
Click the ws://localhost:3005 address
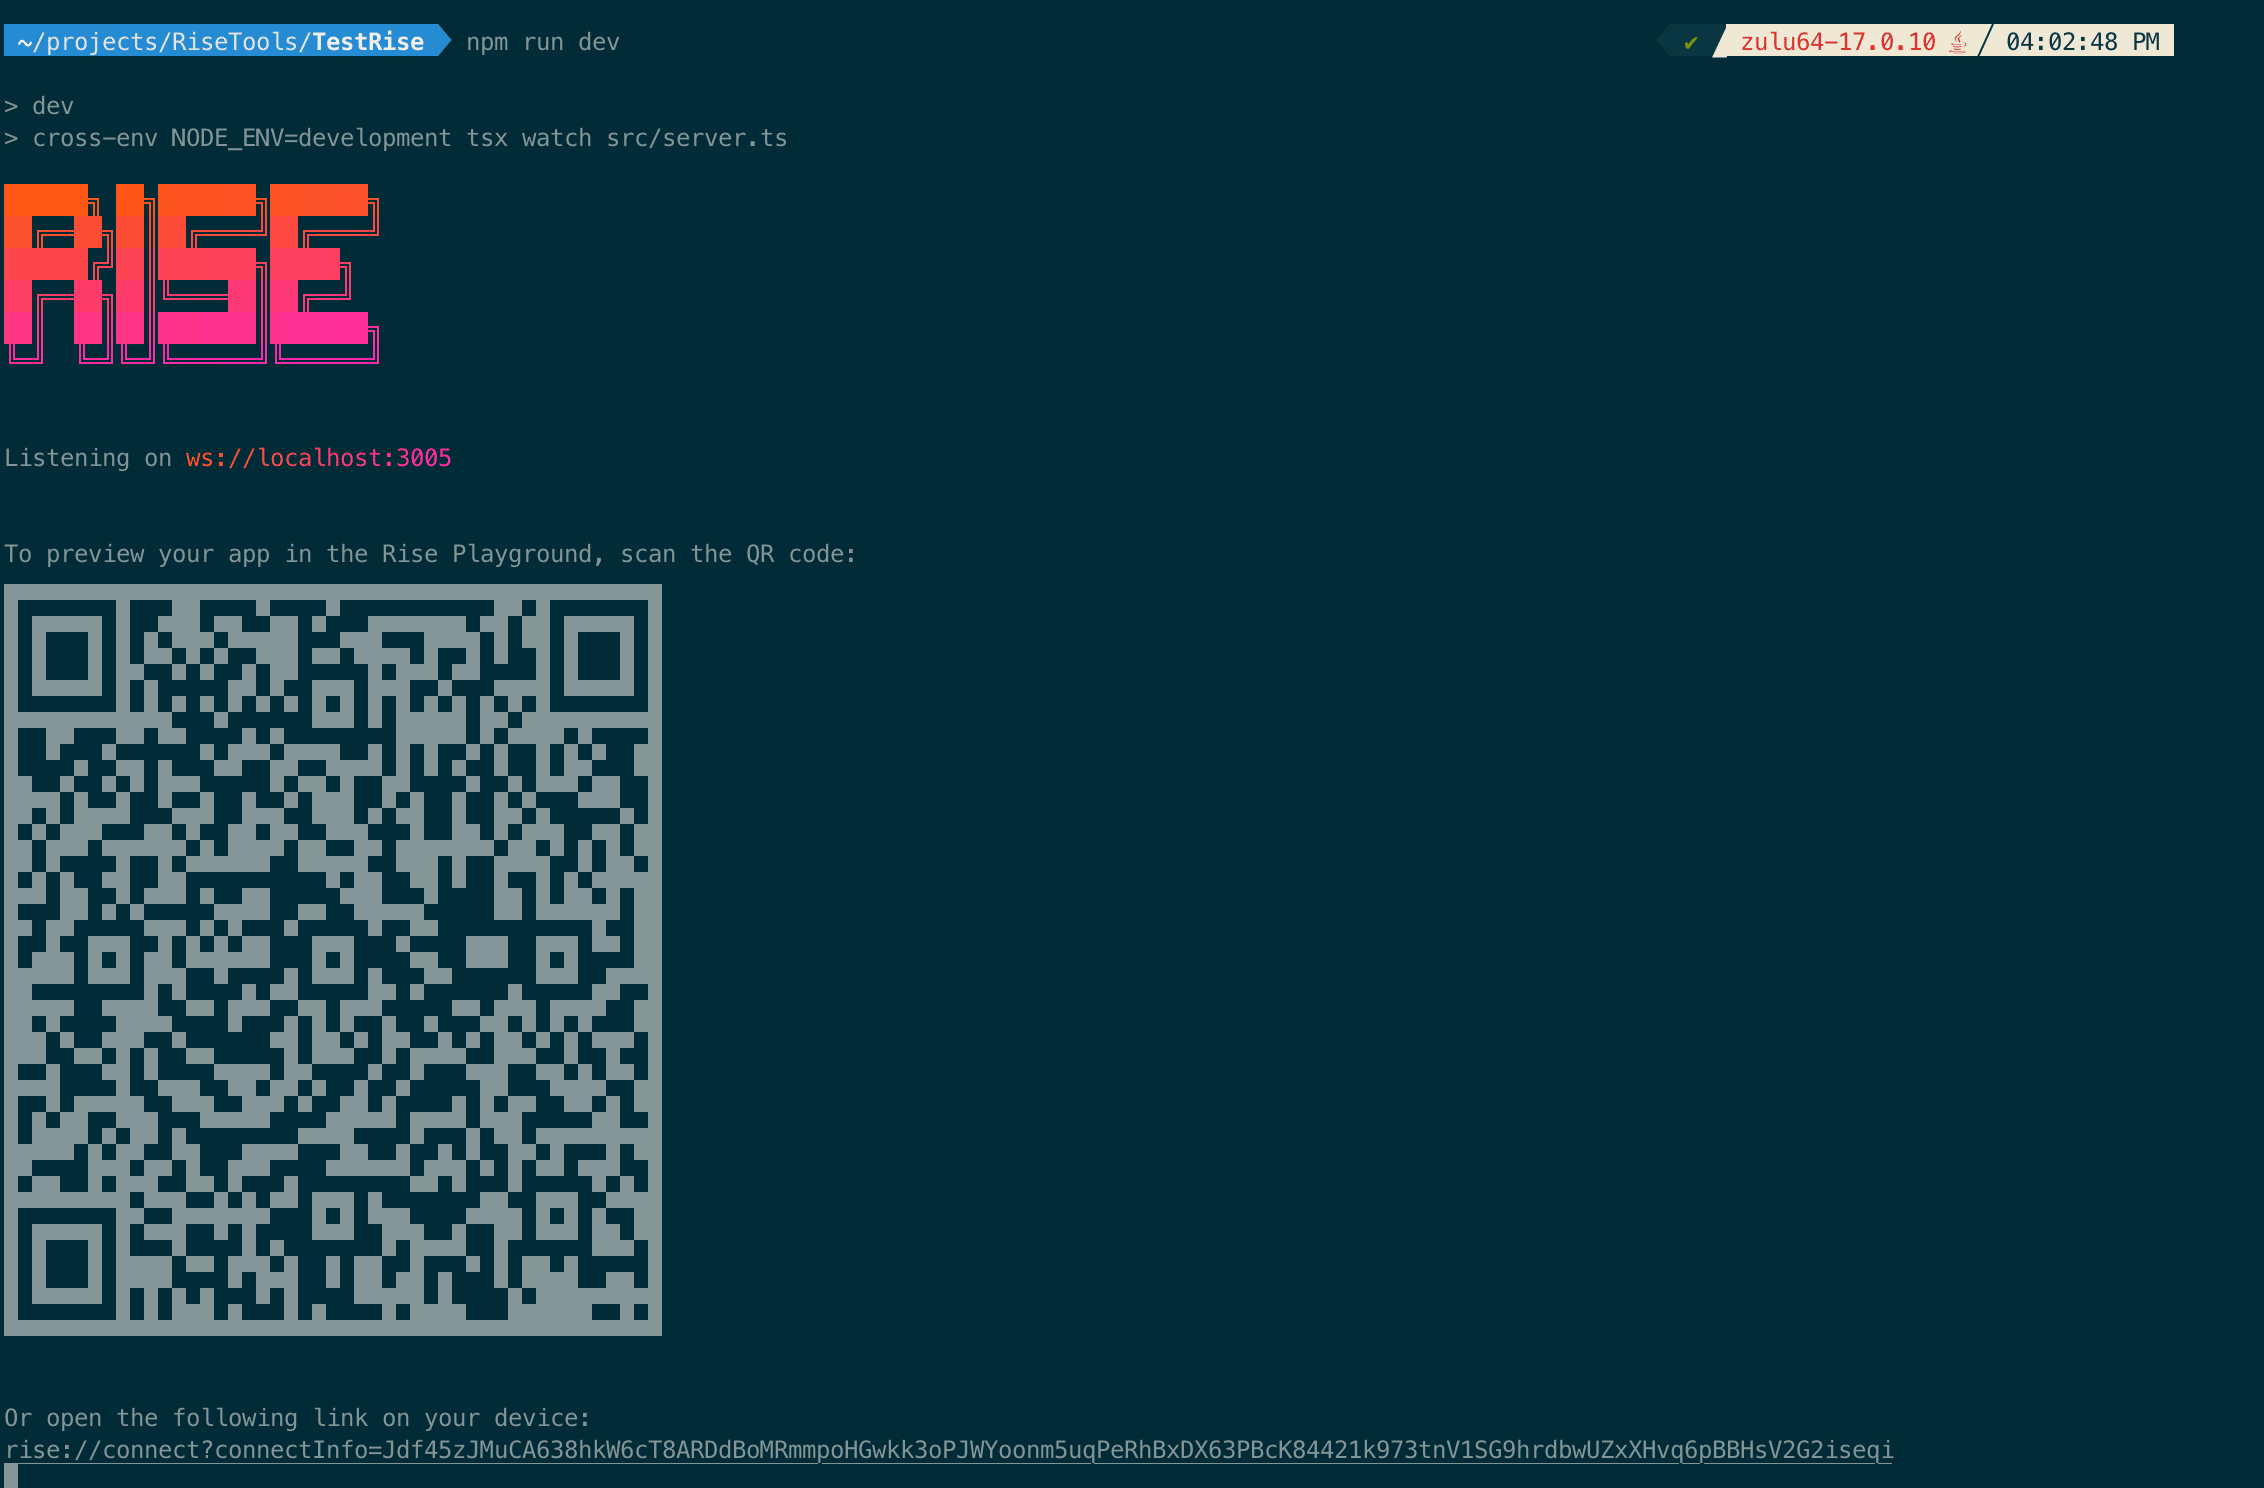coord(319,458)
